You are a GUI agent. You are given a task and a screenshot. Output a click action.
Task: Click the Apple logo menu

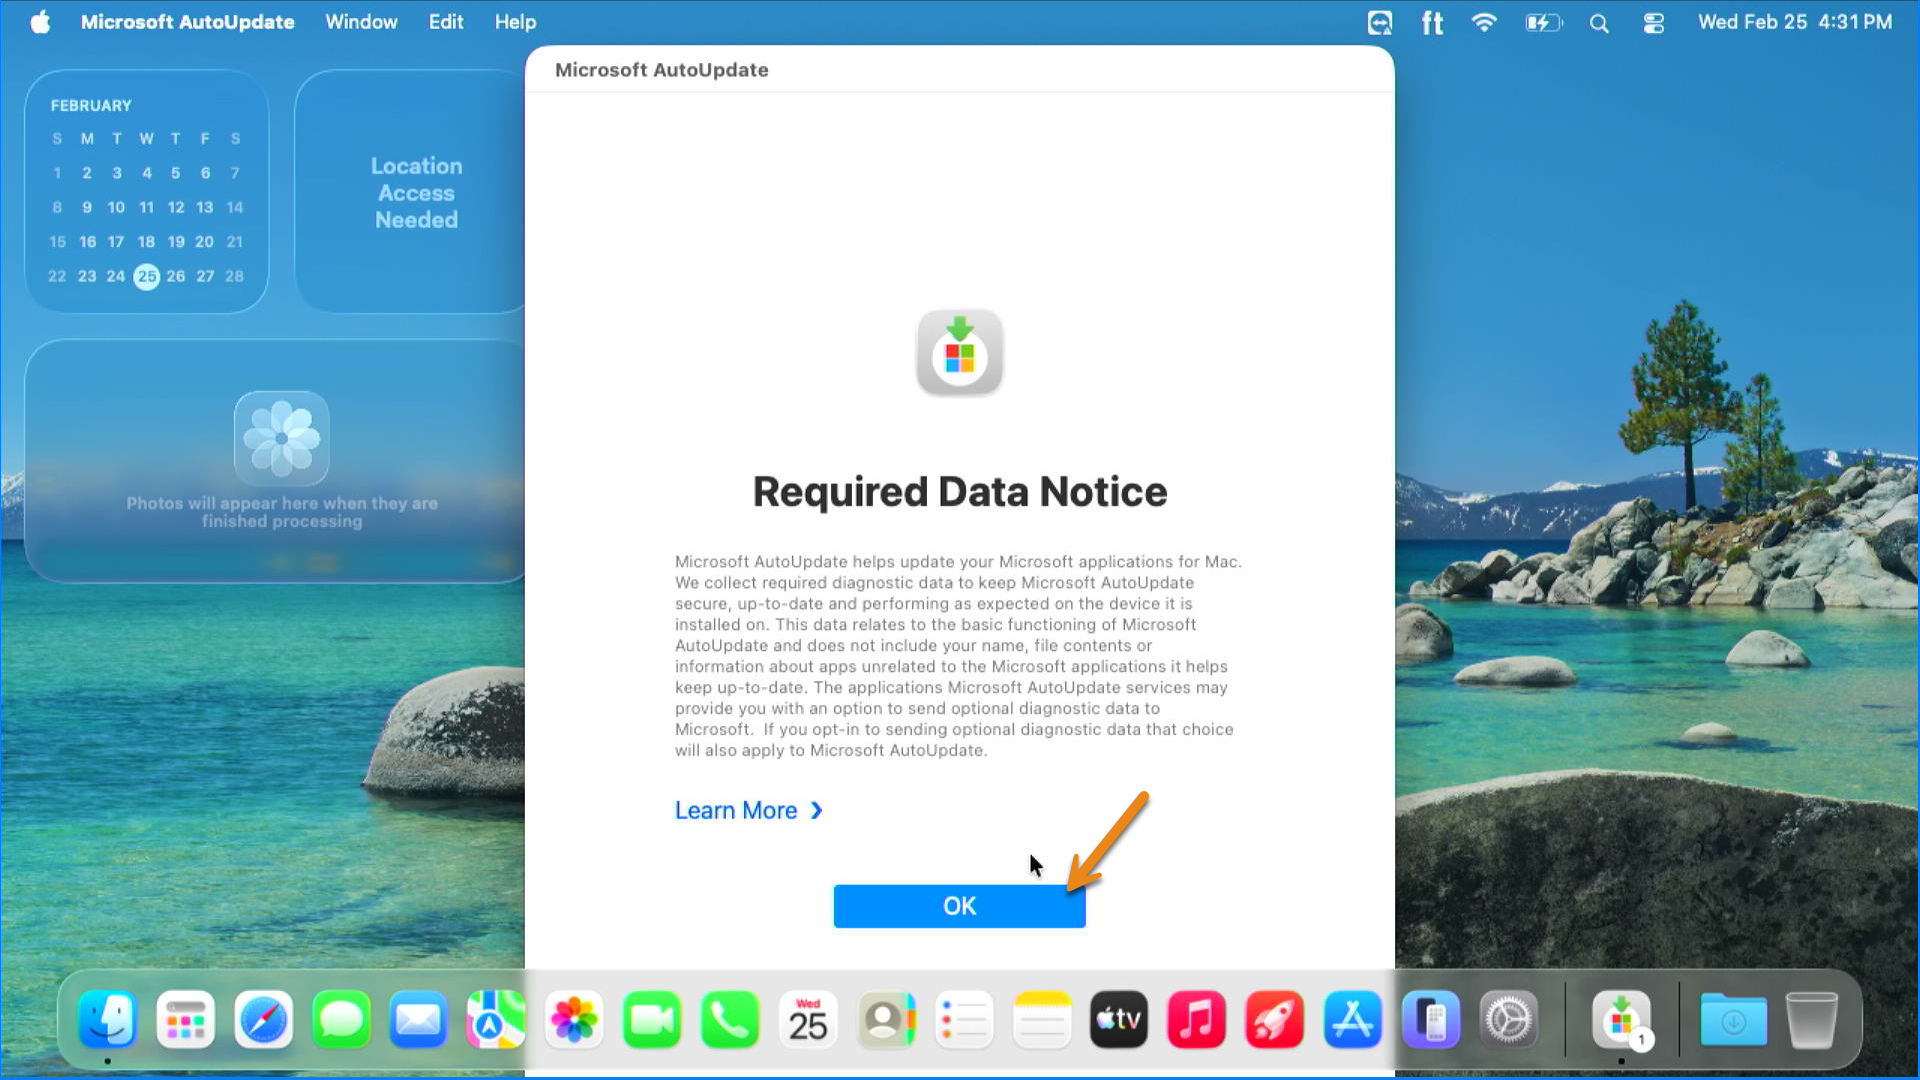click(40, 22)
